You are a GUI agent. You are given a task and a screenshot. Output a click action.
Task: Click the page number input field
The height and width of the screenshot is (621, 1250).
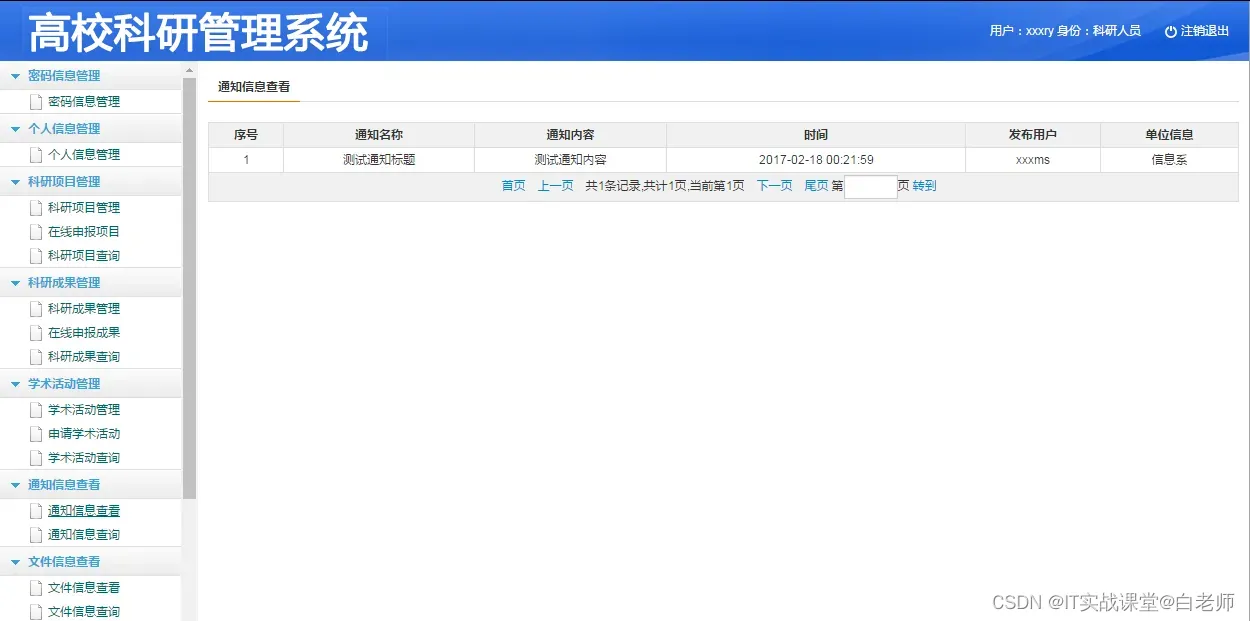coord(869,186)
